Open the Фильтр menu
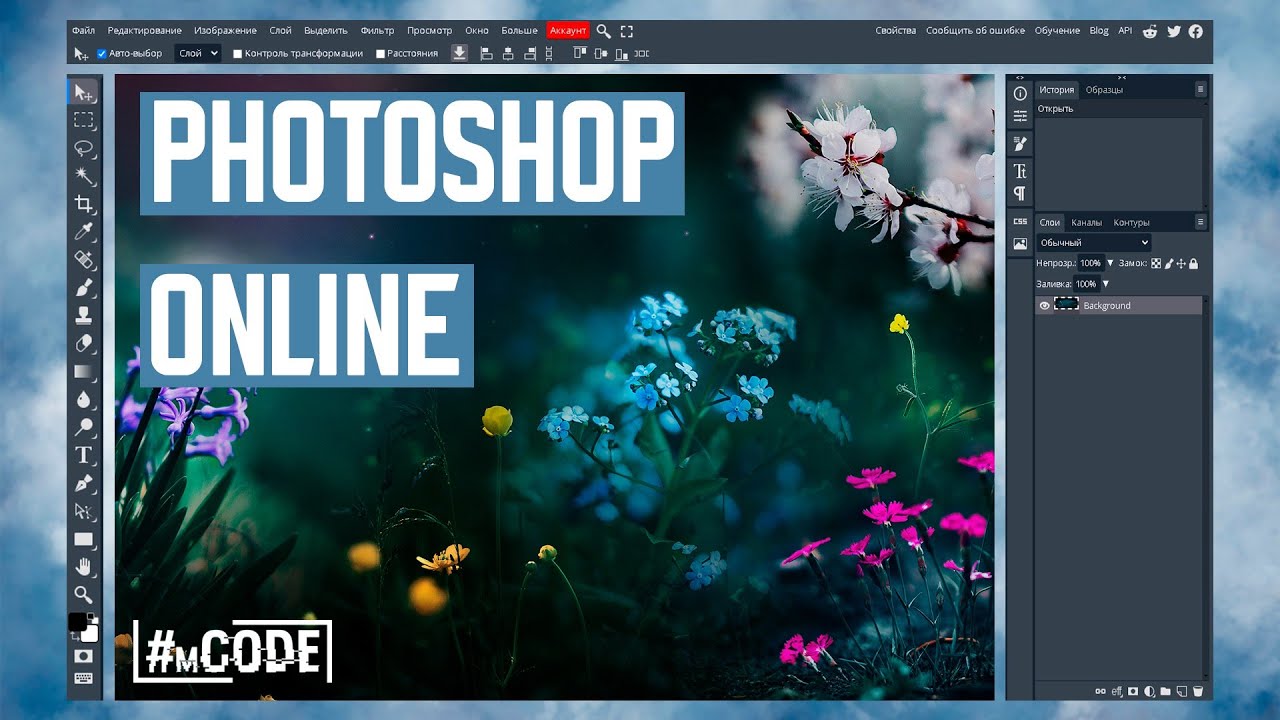 point(378,31)
